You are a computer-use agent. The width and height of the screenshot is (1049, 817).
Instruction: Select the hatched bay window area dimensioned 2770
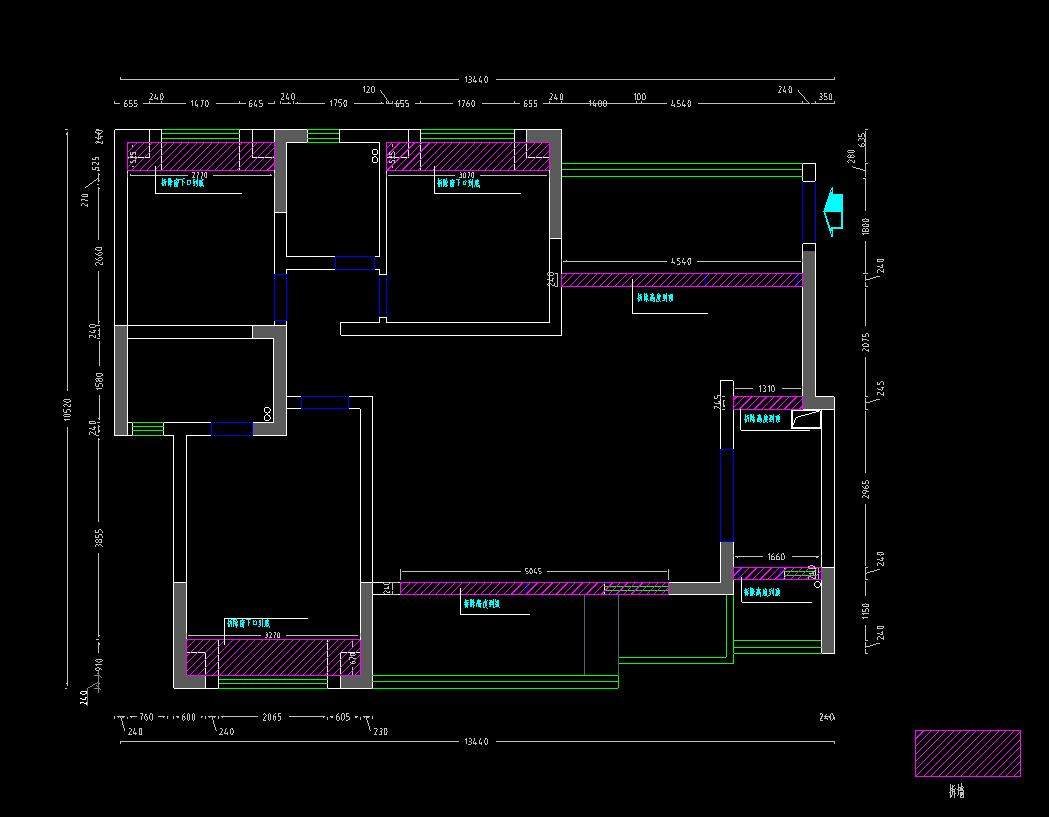201,156
